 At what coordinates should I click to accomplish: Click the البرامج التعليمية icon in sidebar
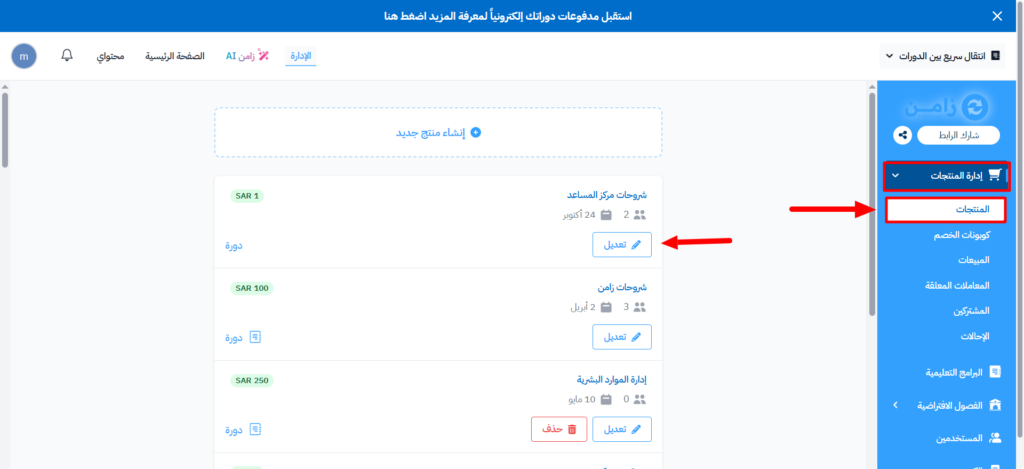tap(993, 372)
